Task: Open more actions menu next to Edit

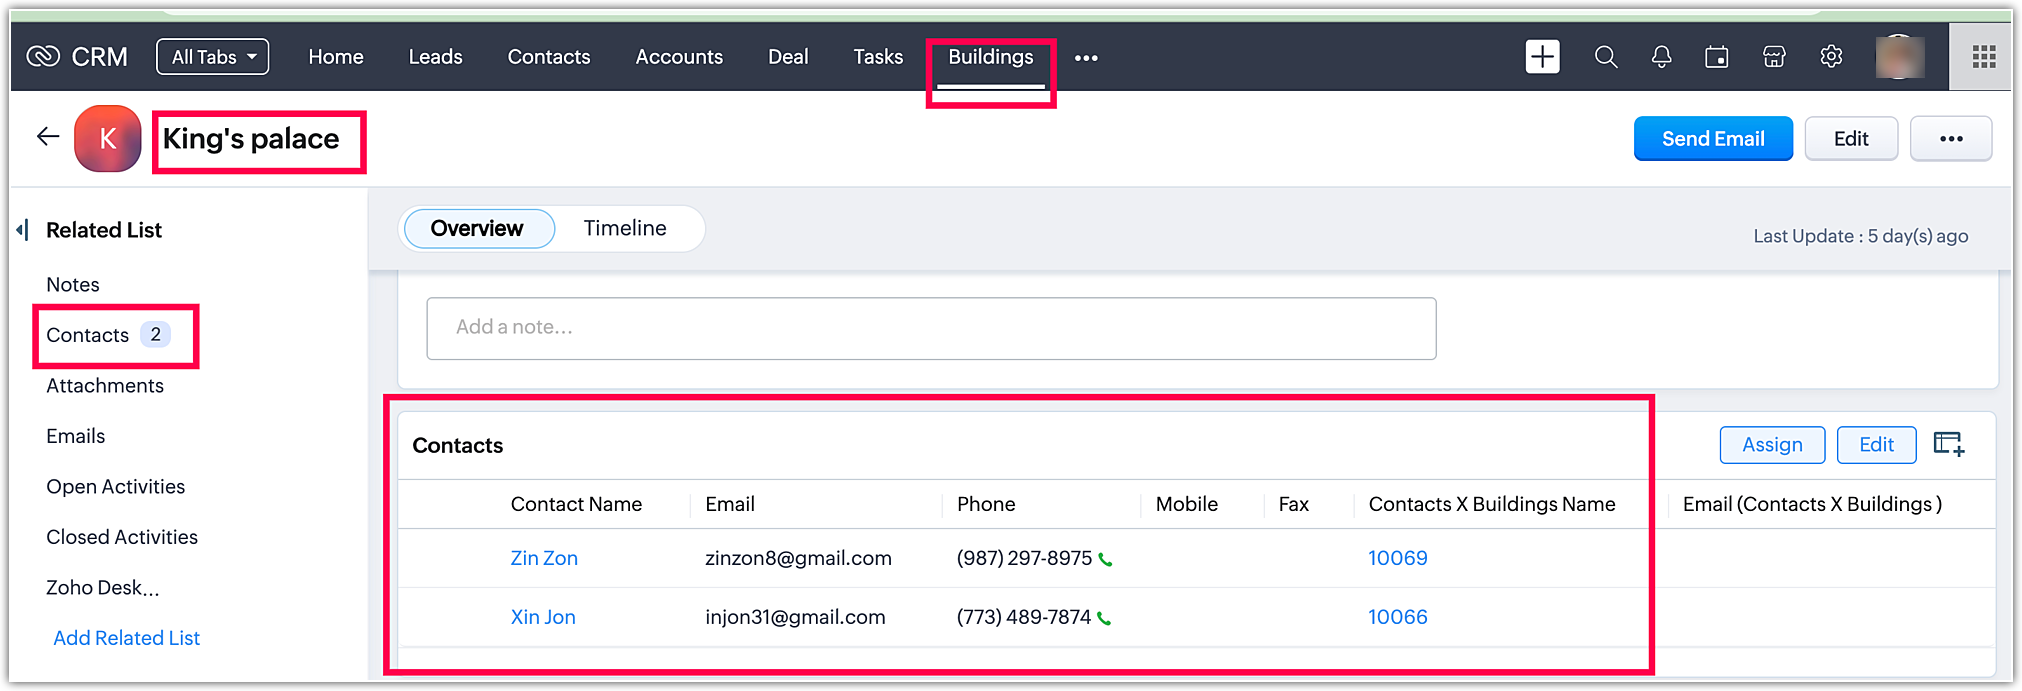Action: tap(1950, 139)
